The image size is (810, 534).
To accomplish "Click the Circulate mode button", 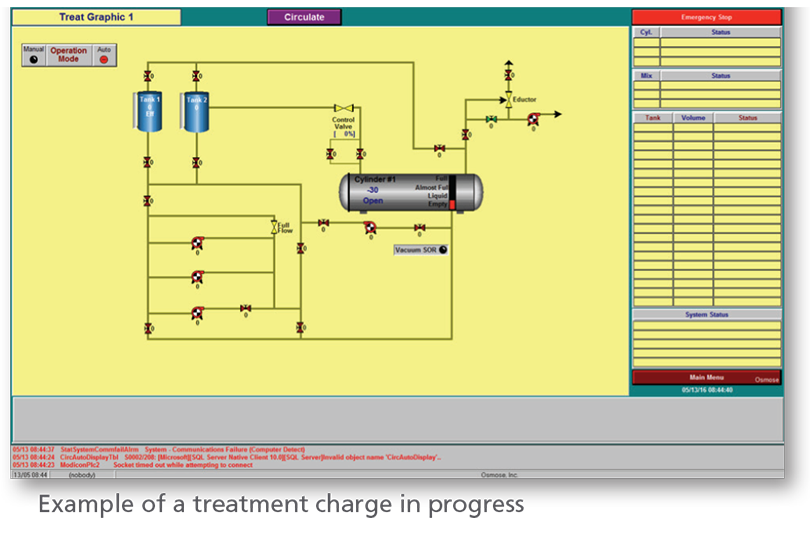I will 304,17.
